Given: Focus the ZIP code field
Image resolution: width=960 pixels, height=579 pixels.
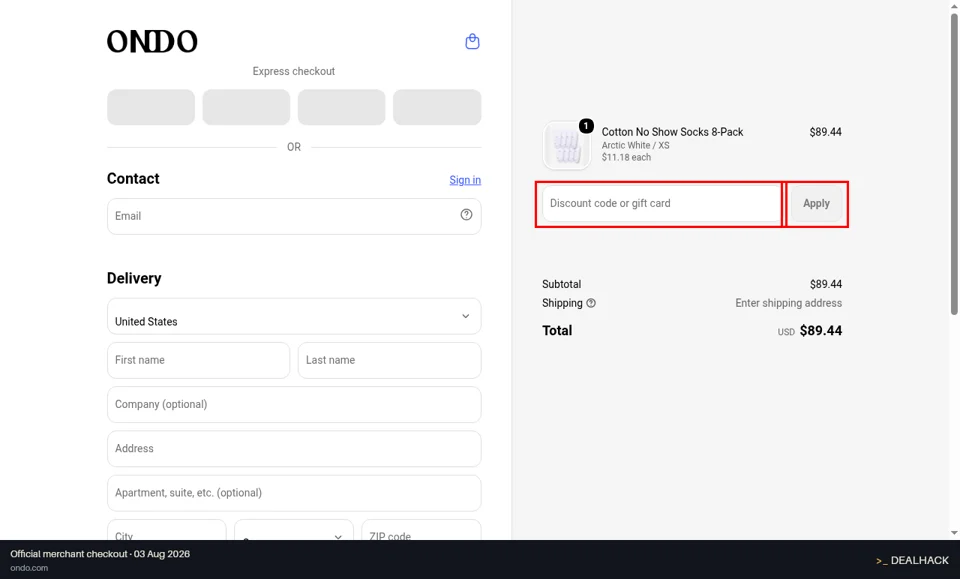Looking at the screenshot, I should pos(421,530).
